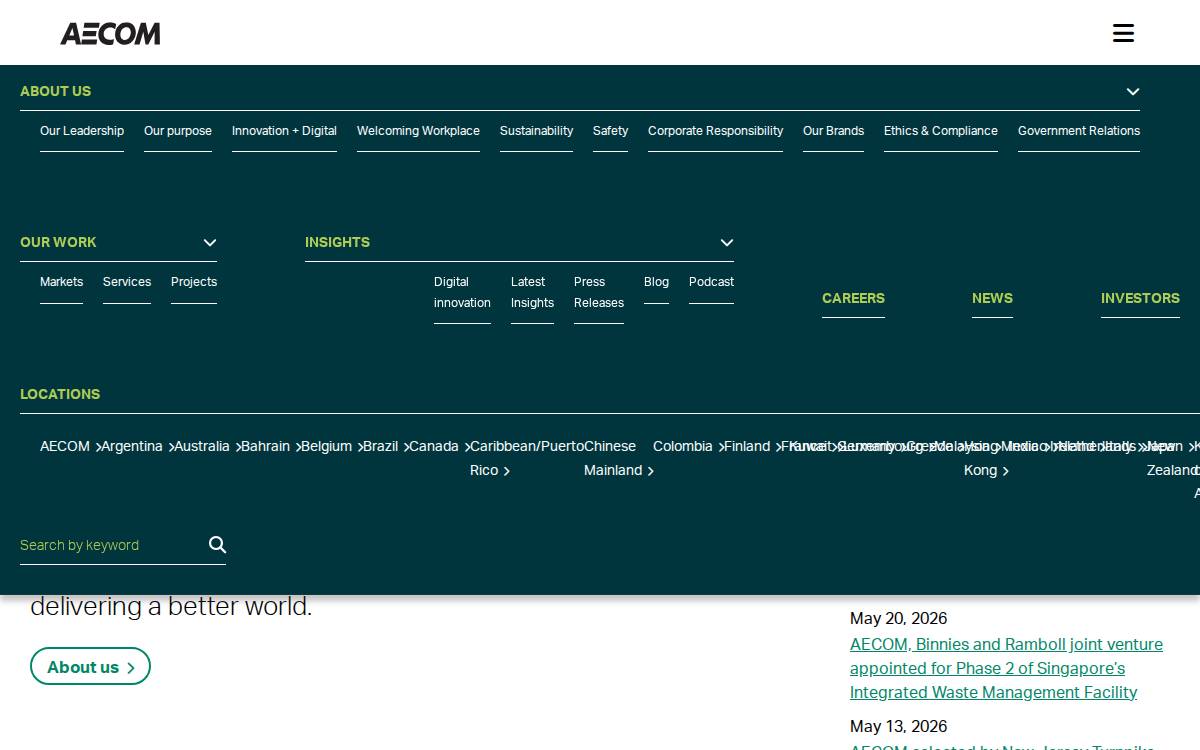Go to the Markets page
The height and width of the screenshot is (750, 1200).
click(61, 282)
